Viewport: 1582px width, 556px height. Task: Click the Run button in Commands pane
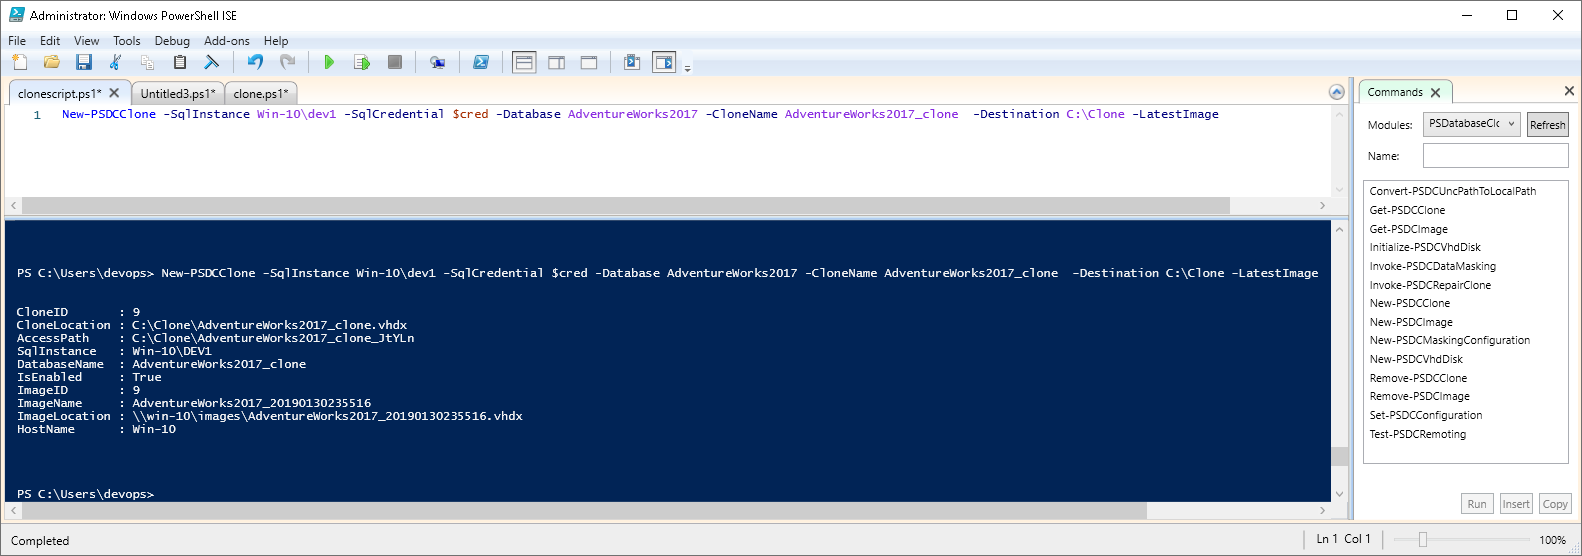[x=1477, y=504]
